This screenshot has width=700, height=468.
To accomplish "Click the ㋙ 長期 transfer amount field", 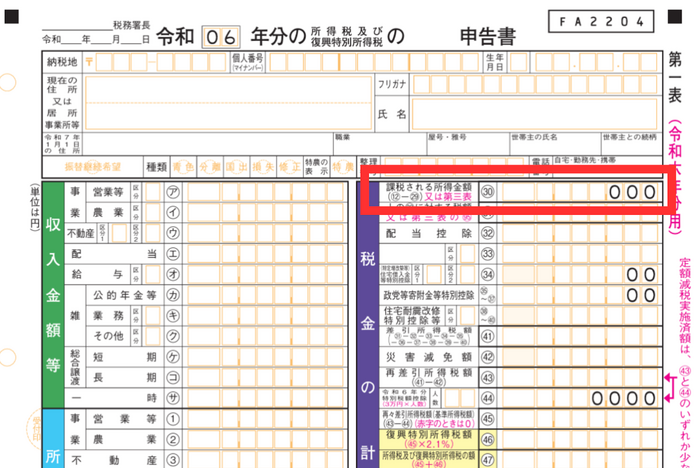I will pyautogui.click(x=265, y=378).
